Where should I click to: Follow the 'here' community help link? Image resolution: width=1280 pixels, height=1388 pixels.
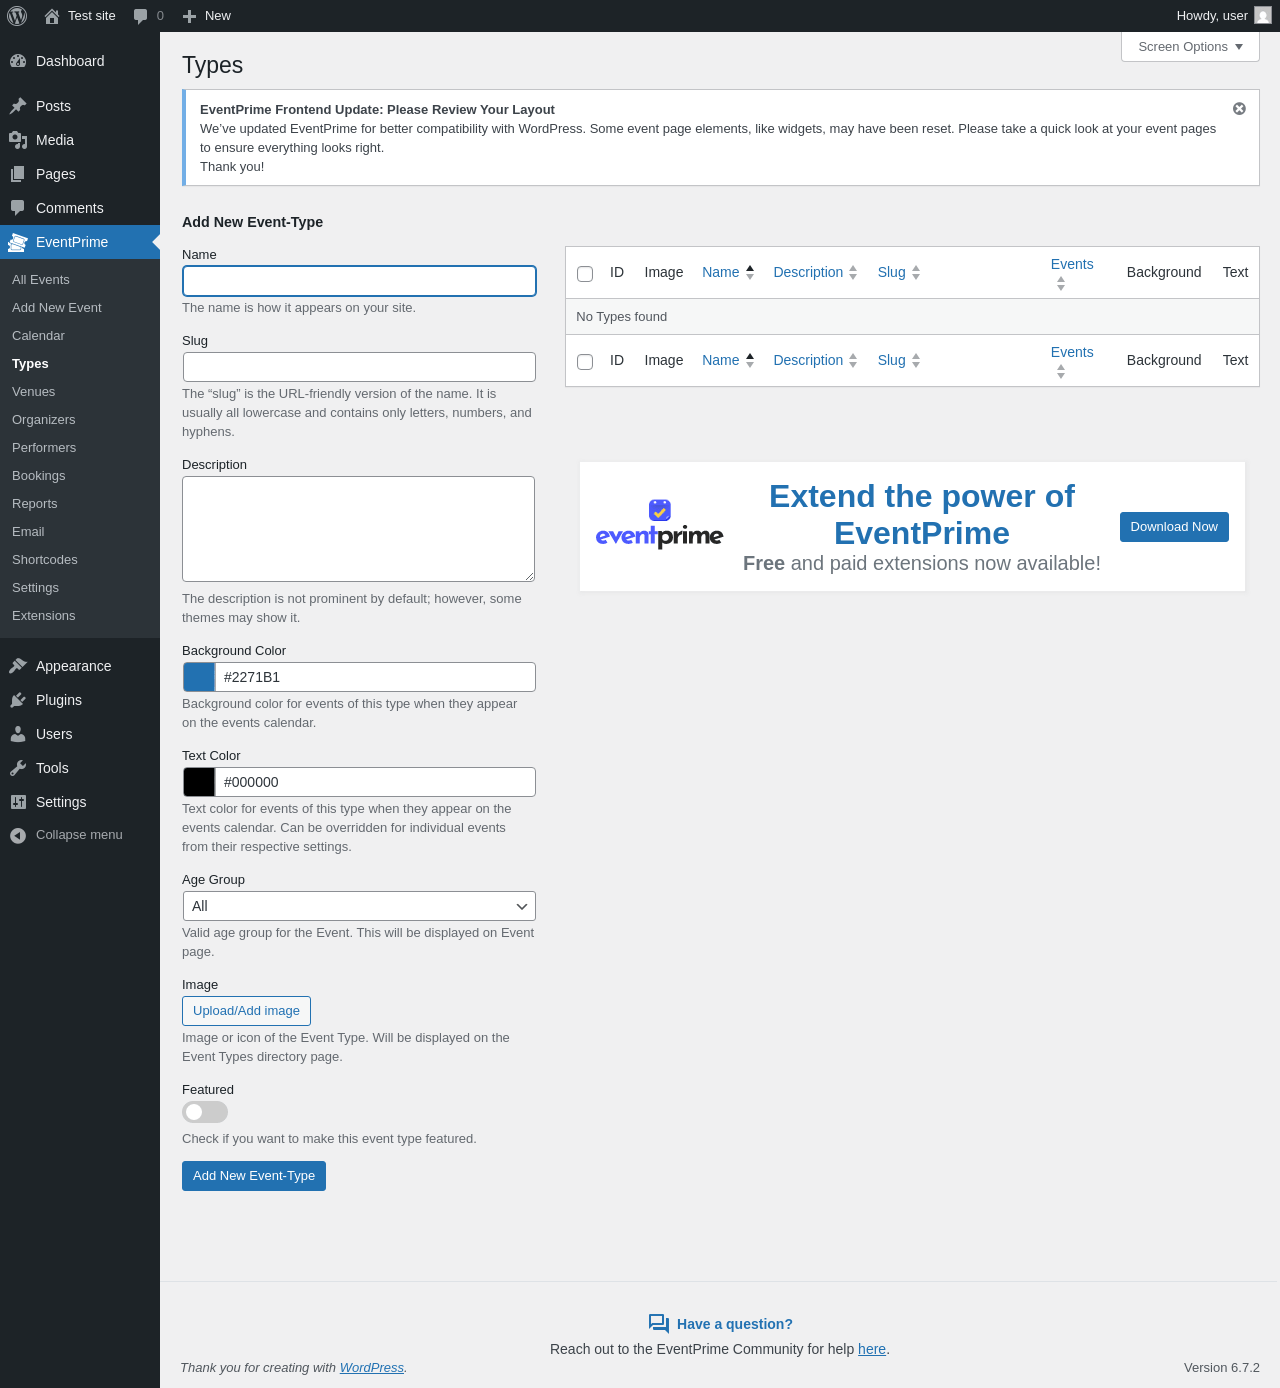click(872, 1349)
